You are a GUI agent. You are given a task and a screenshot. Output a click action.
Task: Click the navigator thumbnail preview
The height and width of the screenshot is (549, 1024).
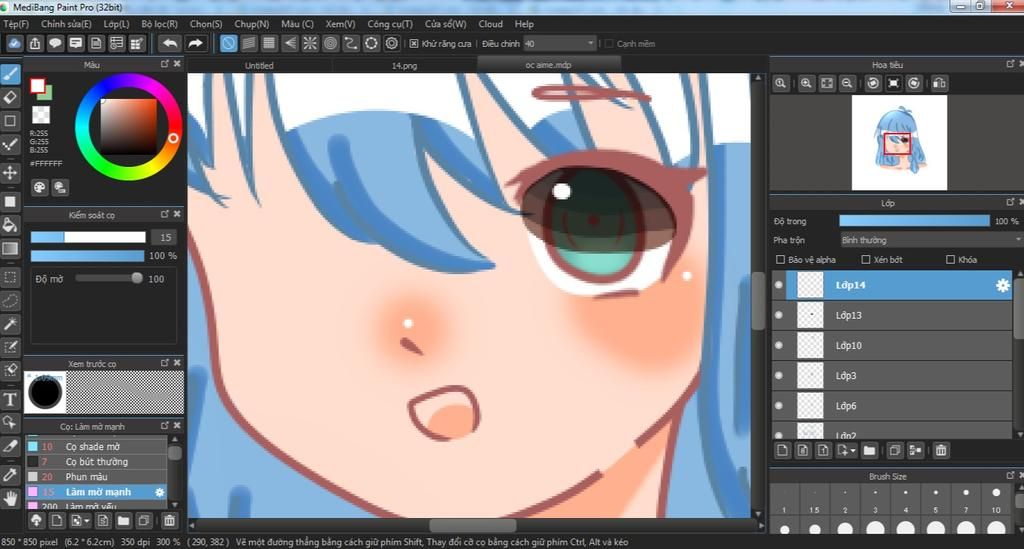(899, 143)
